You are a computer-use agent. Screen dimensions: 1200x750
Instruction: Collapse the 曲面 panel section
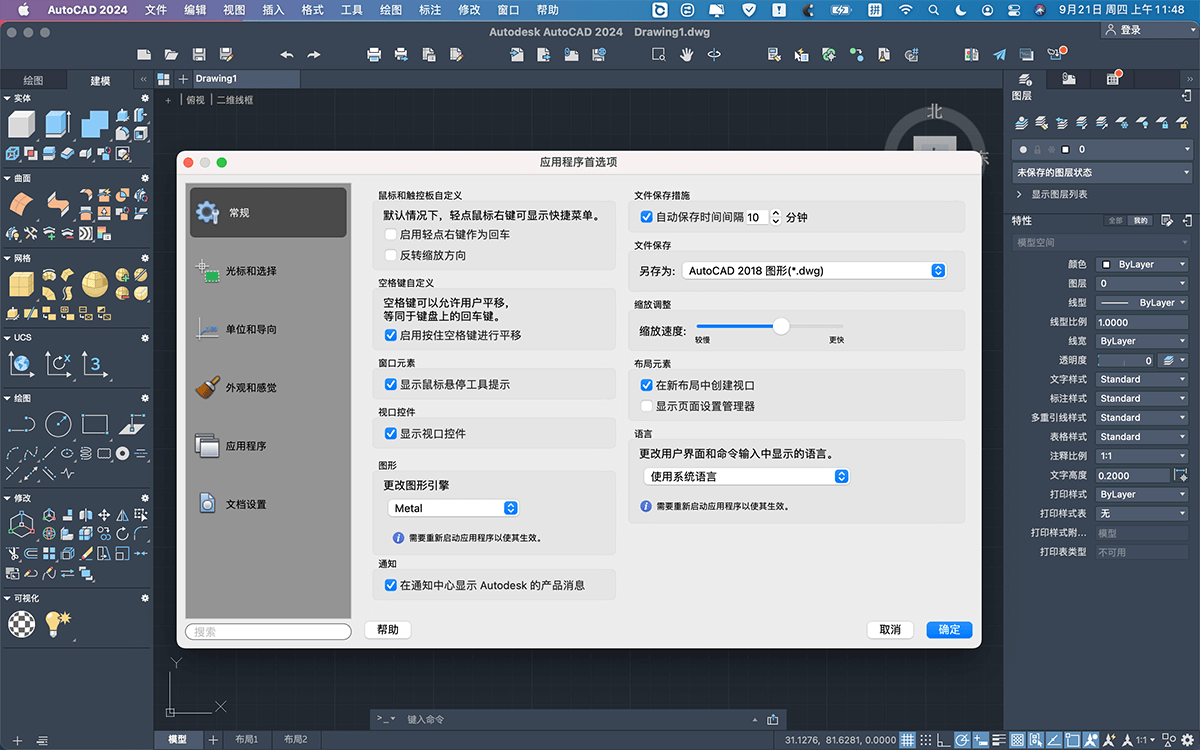[x=7, y=178]
